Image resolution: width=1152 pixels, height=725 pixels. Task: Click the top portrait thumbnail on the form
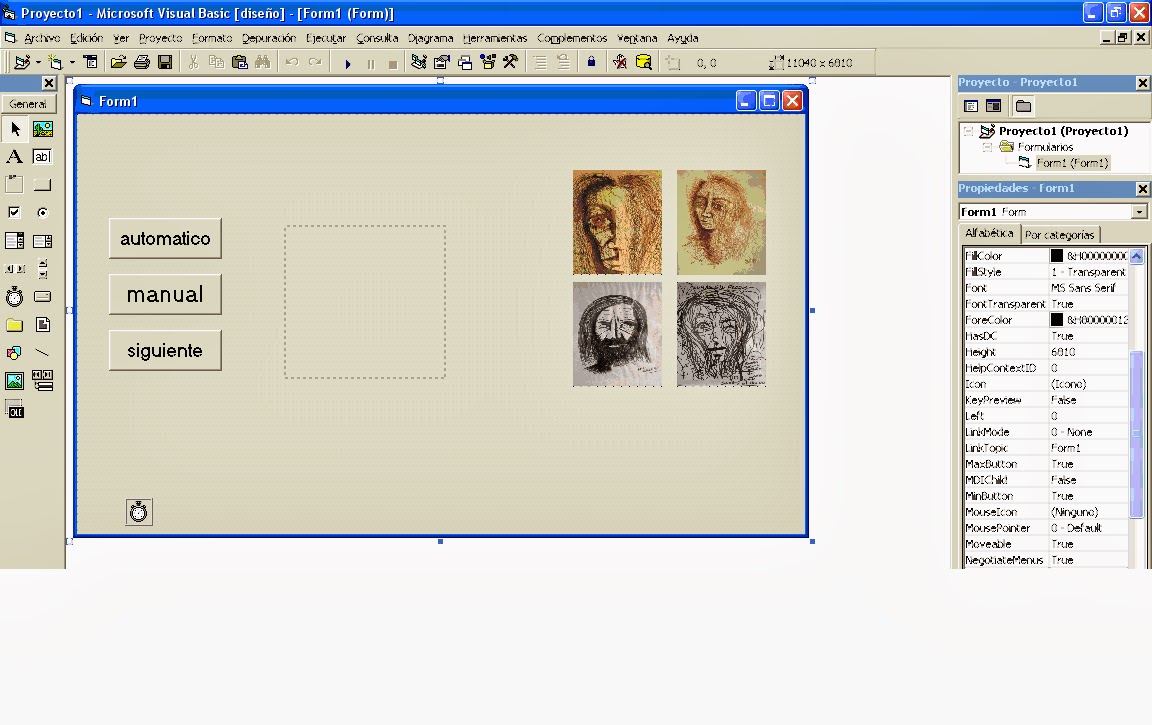pyautogui.click(x=617, y=222)
